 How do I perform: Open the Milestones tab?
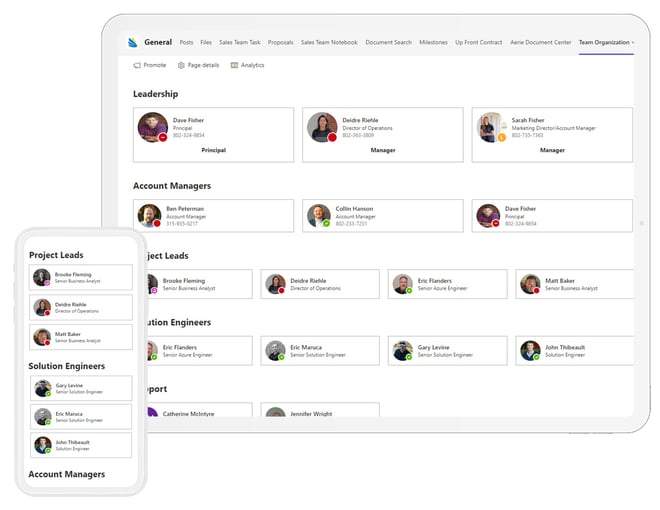[x=433, y=42]
